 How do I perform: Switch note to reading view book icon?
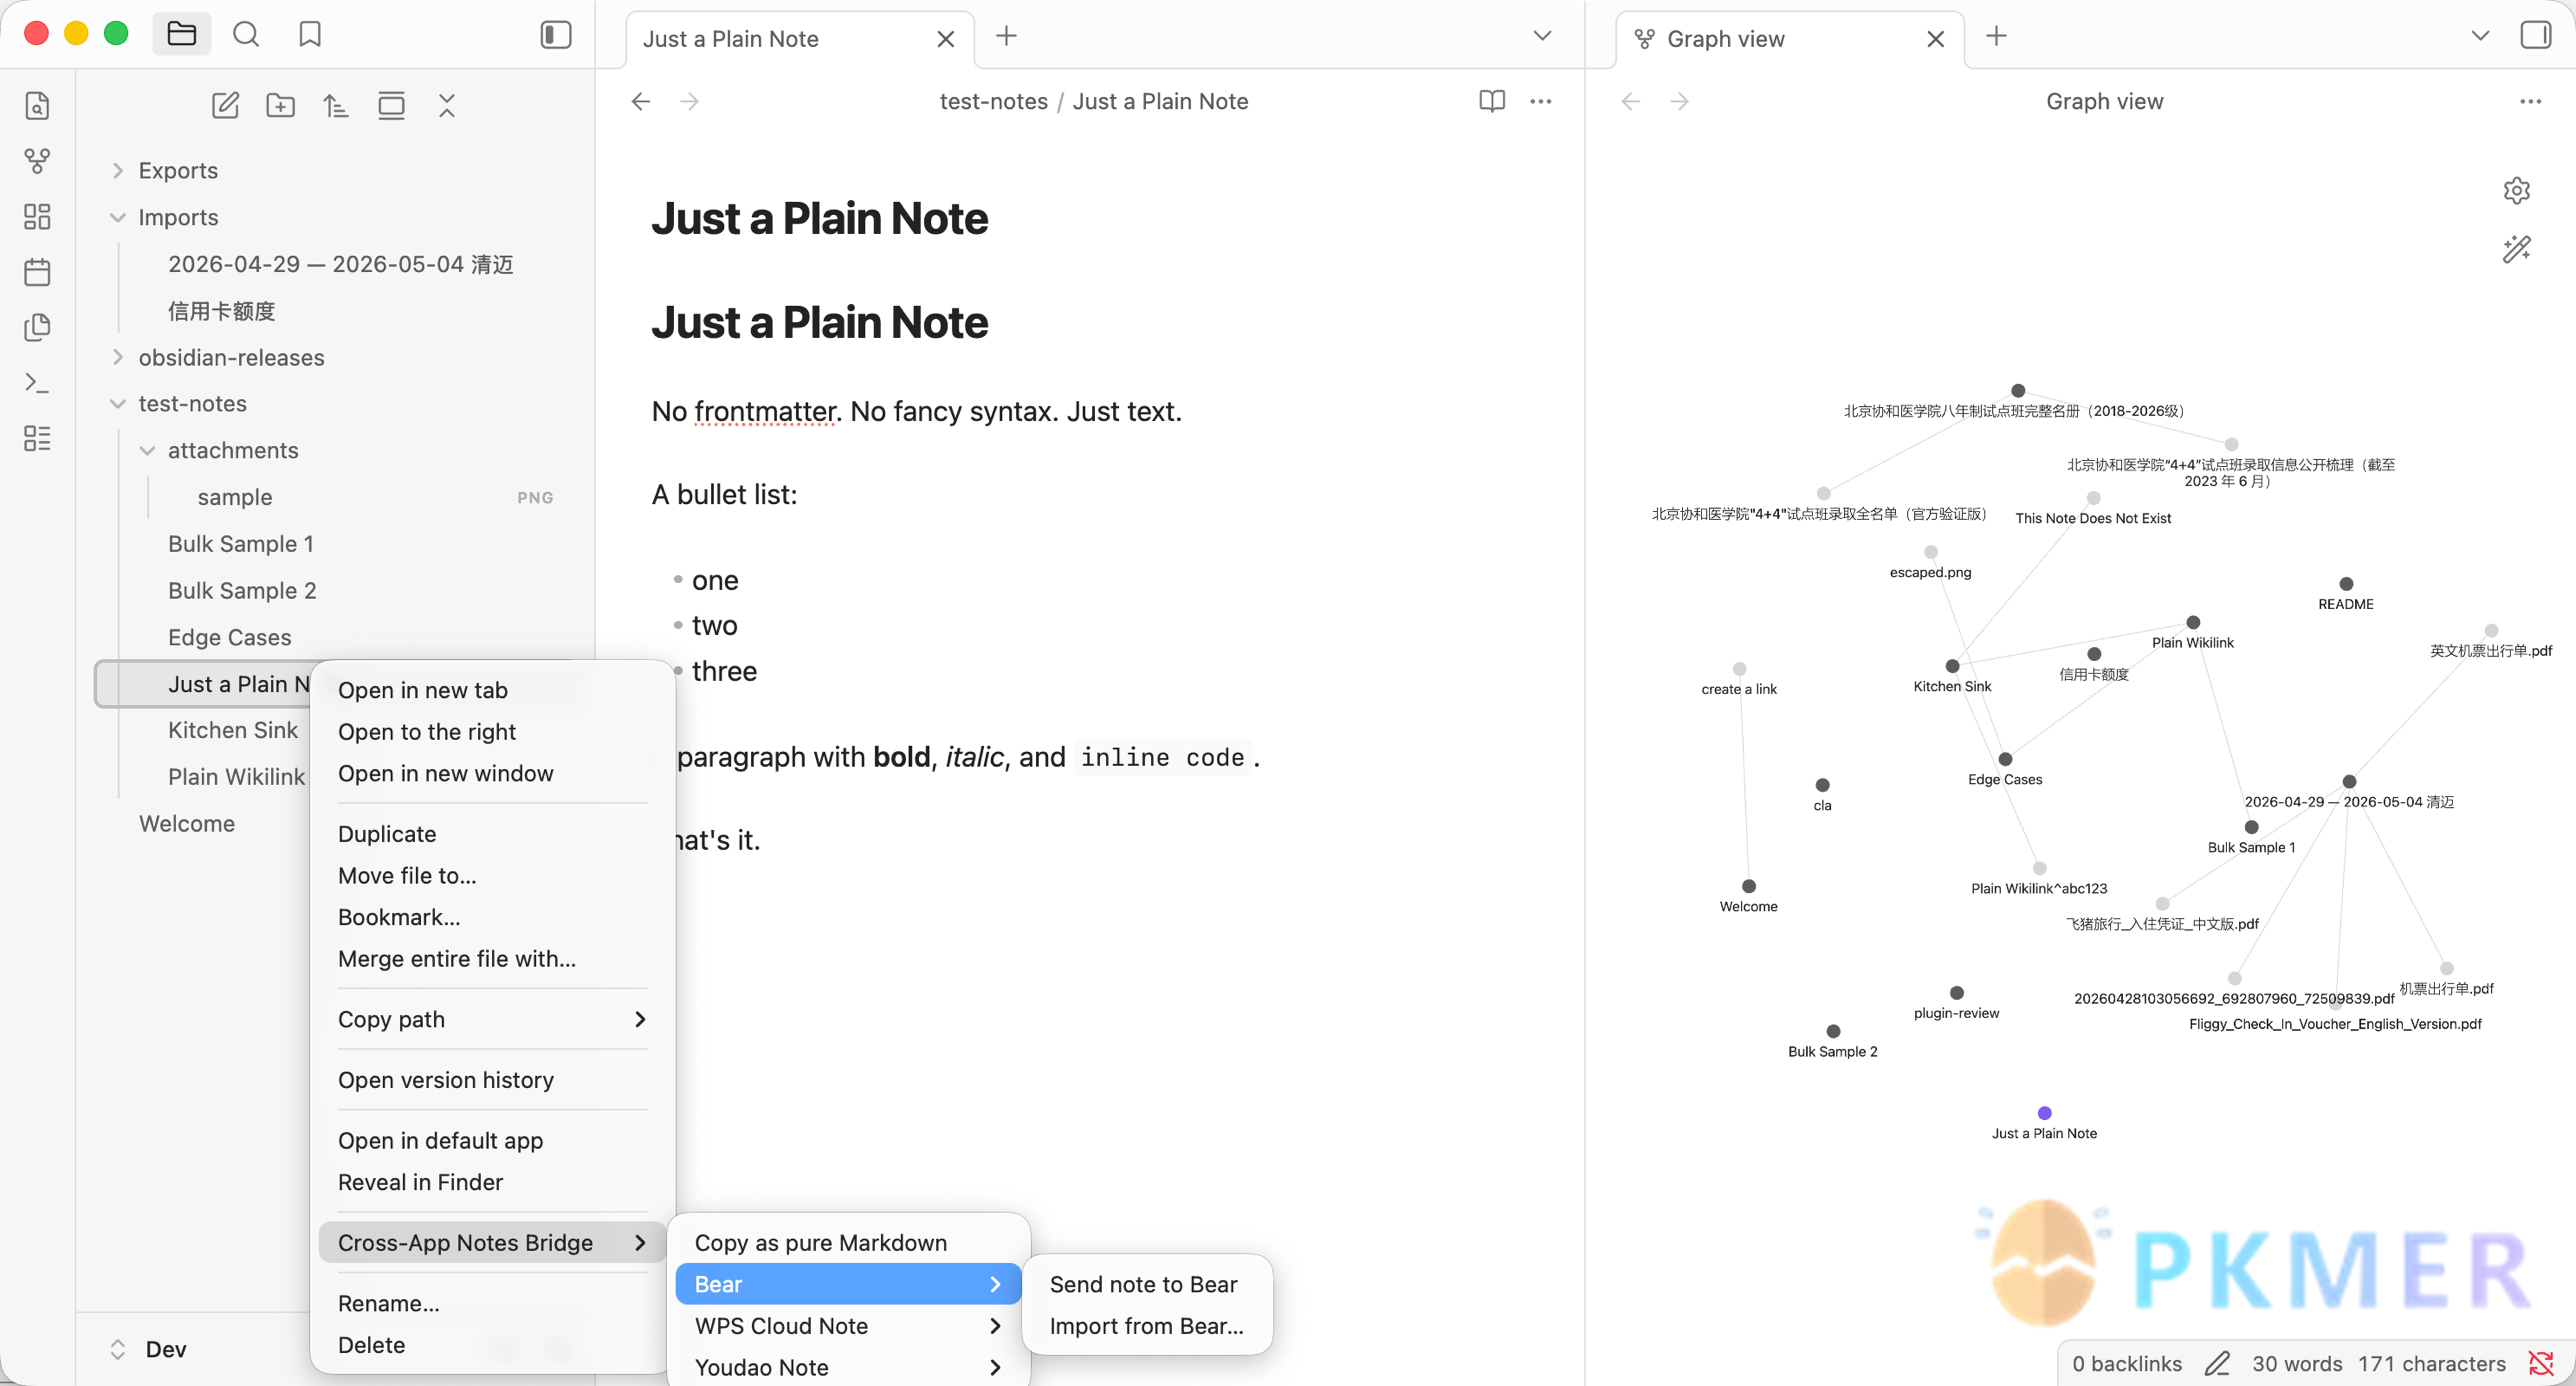1492,101
